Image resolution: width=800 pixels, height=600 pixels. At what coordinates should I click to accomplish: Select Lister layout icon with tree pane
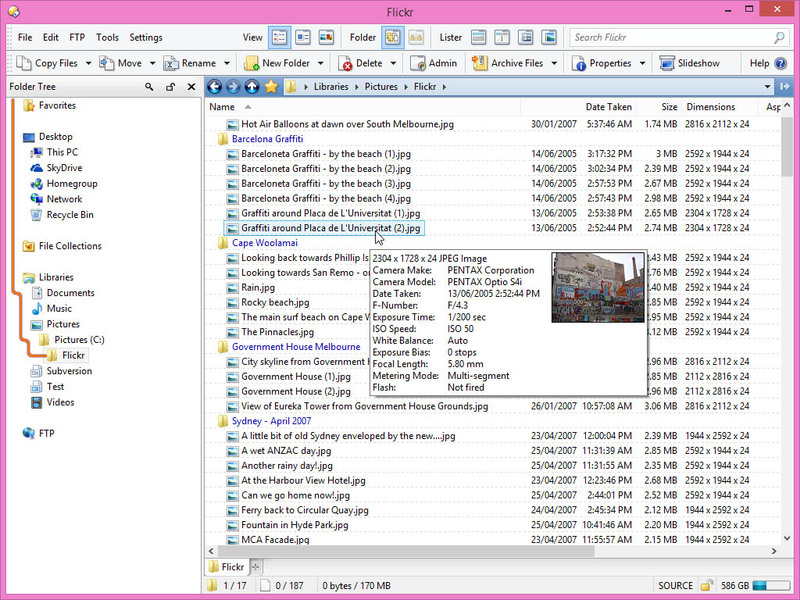[525, 37]
